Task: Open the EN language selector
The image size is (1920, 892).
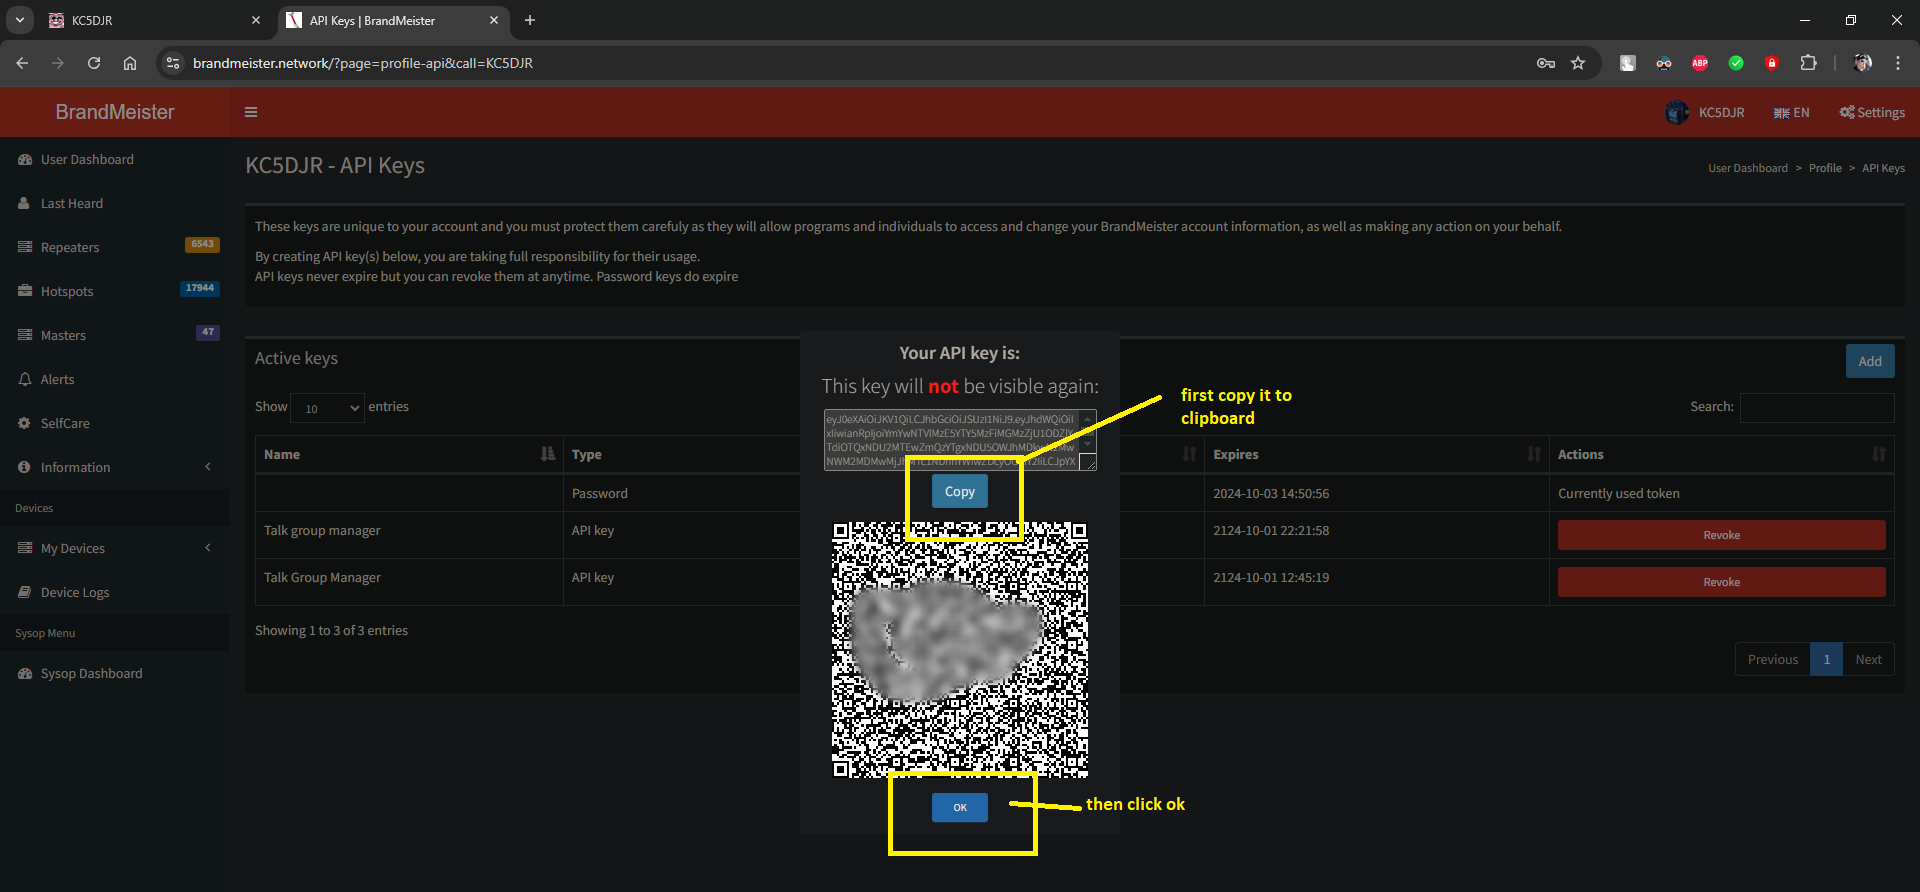Action: pyautogui.click(x=1791, y=113)
